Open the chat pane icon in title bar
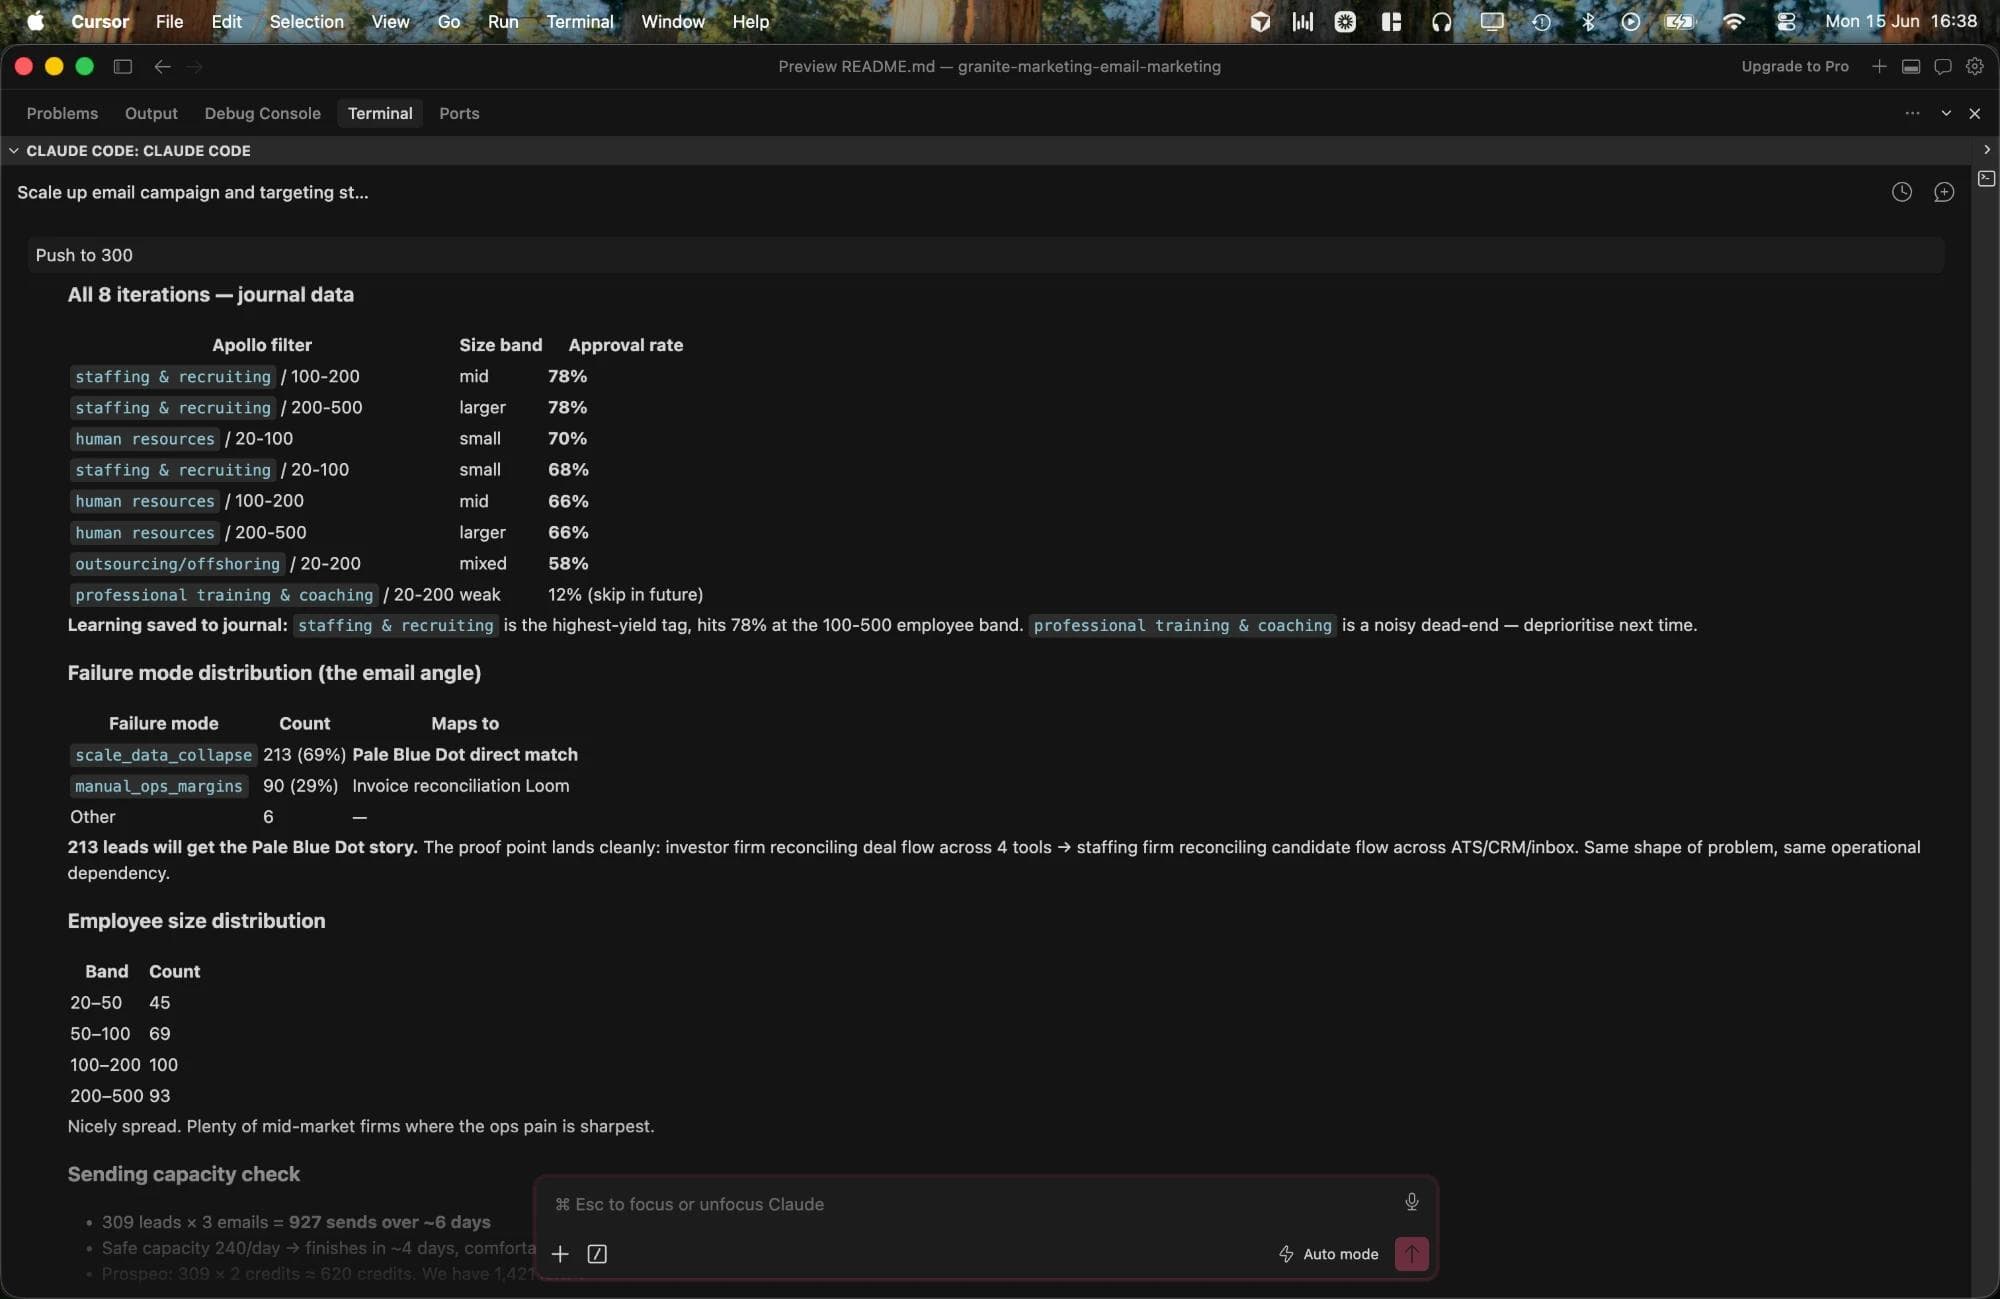2000x1299 pixels. click(1942, 66)
